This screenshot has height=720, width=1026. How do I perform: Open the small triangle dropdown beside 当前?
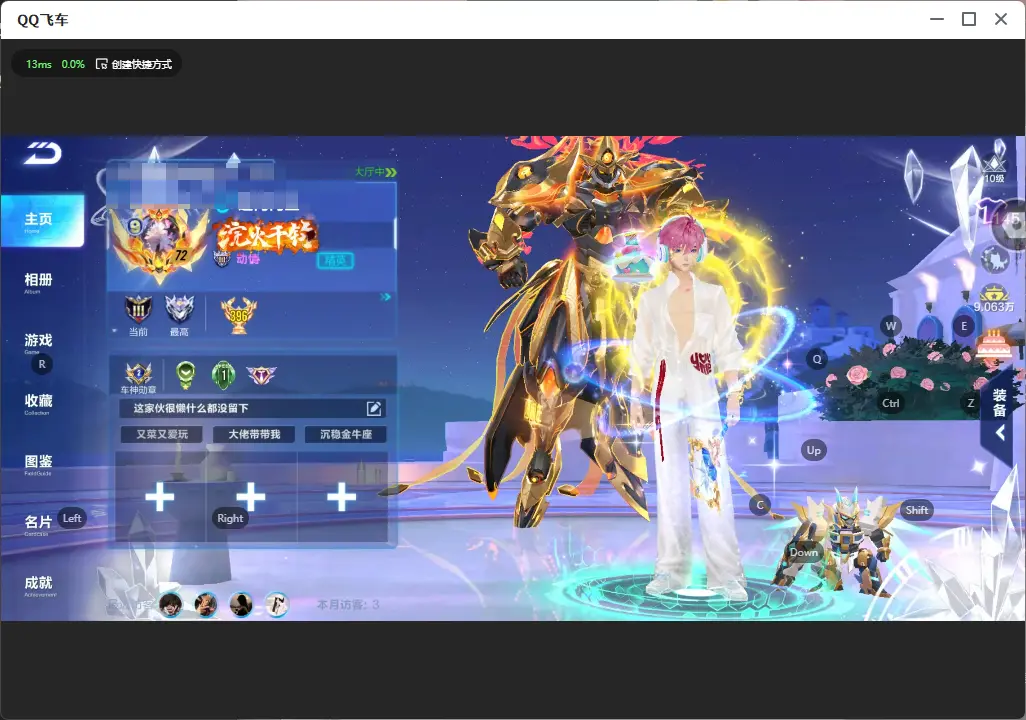[x=115, y=331]
